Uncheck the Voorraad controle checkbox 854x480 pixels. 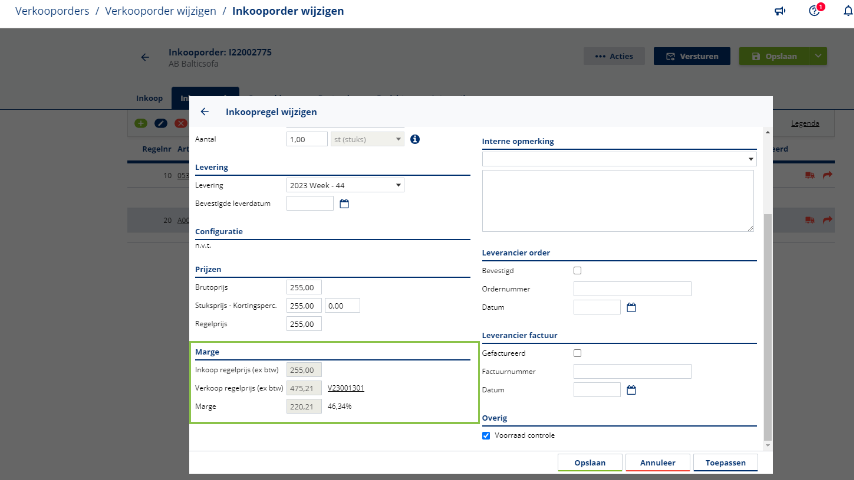[486, 436]
